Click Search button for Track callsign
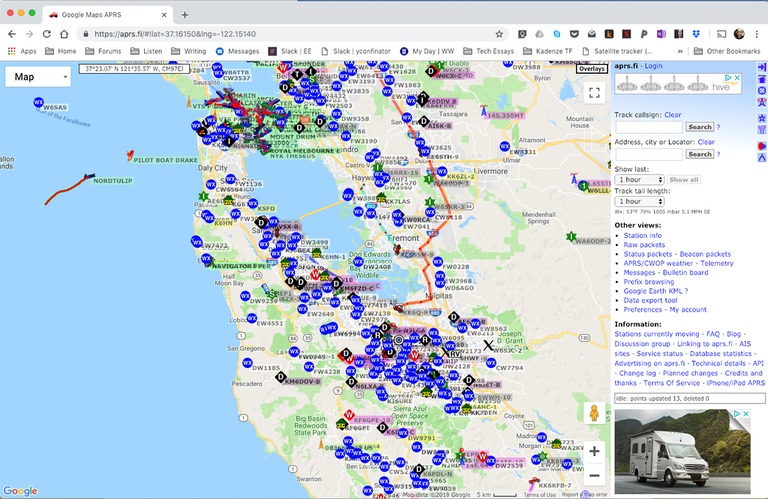The width and height of the screenshot is (768, 499). tap(699, 127)
